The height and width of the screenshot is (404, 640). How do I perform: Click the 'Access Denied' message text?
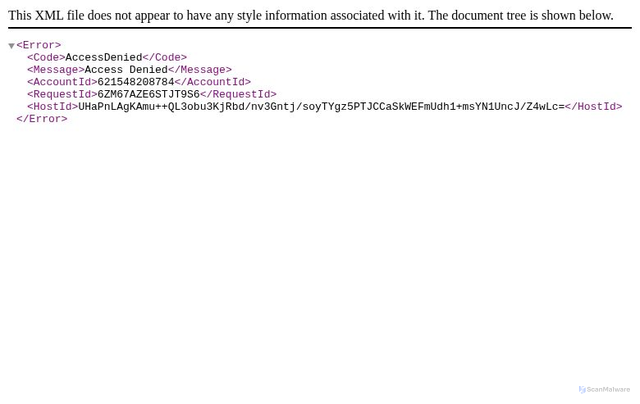click(126, 70)
